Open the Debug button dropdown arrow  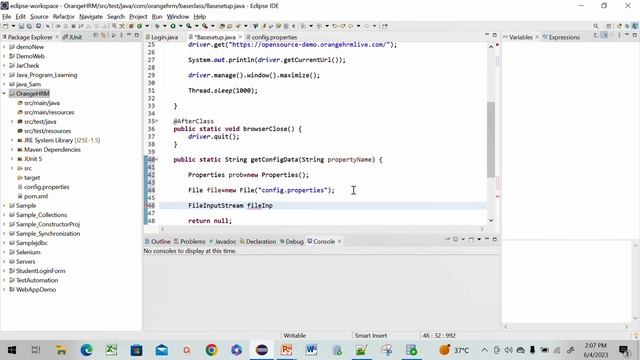[164, 26]
